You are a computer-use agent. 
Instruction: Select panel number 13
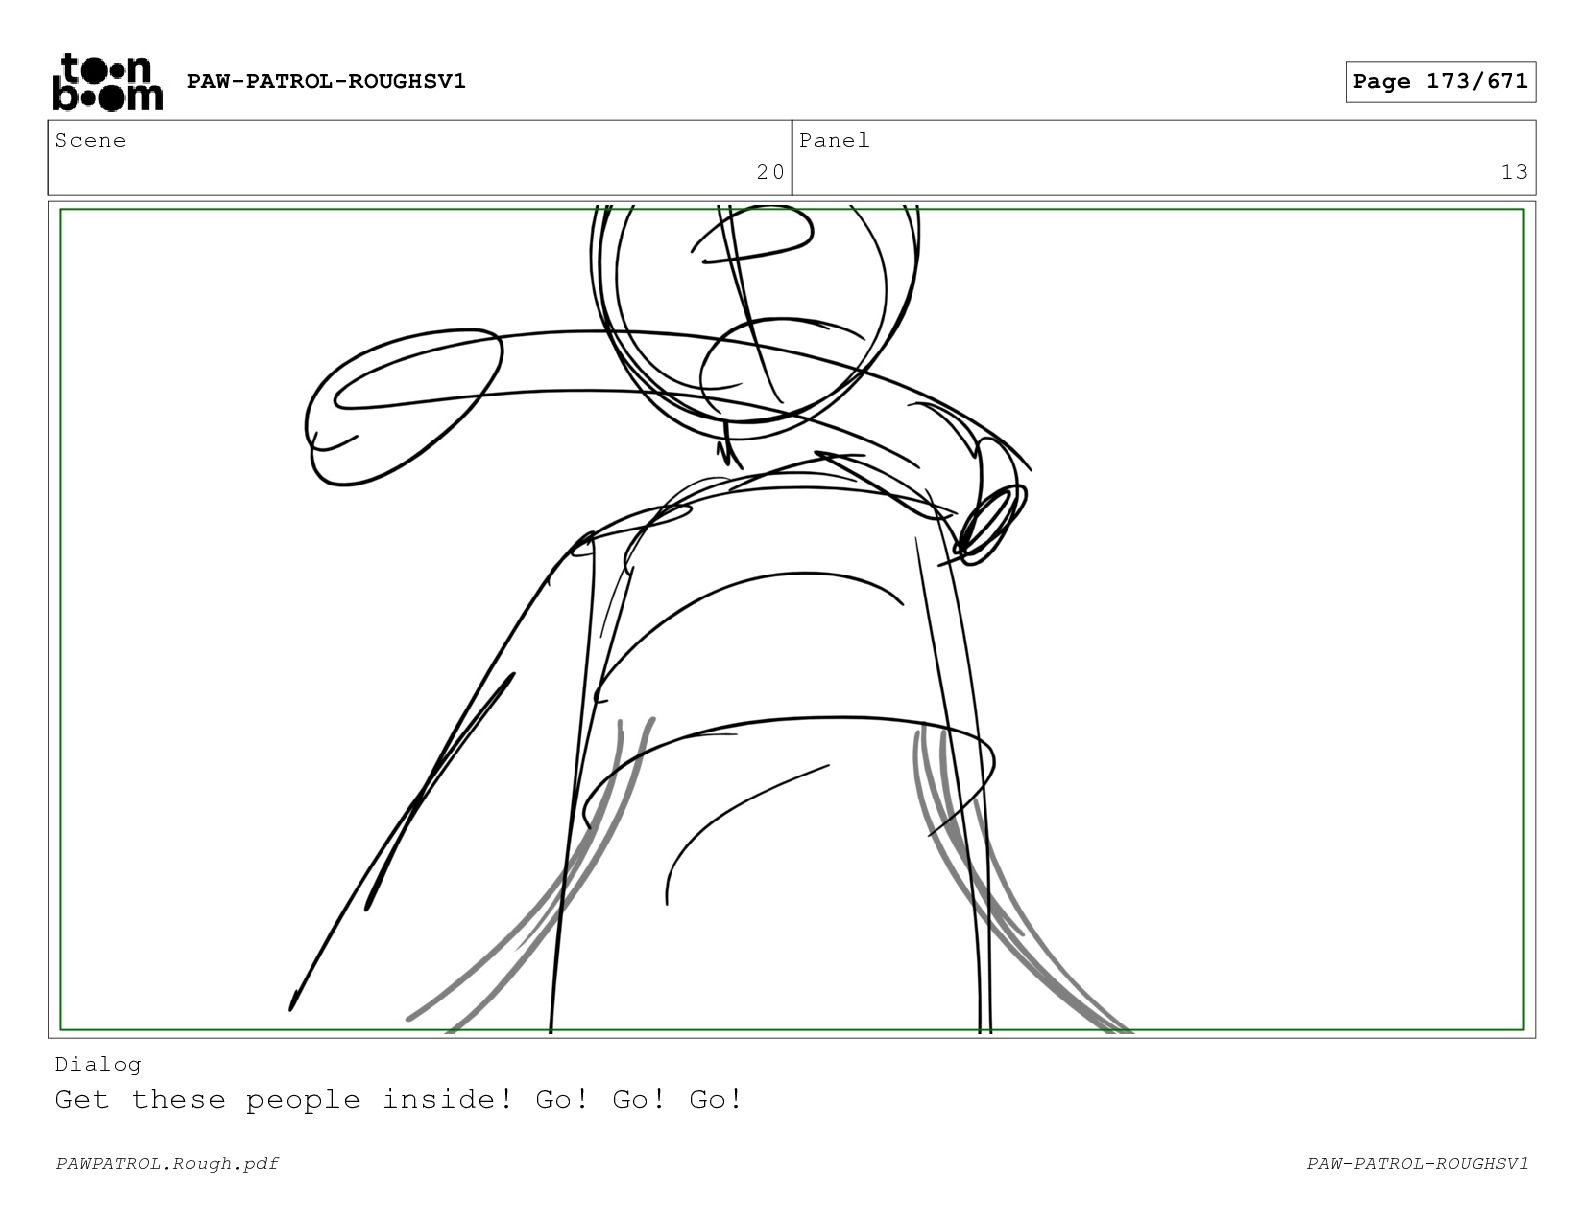click(1514, 172)
